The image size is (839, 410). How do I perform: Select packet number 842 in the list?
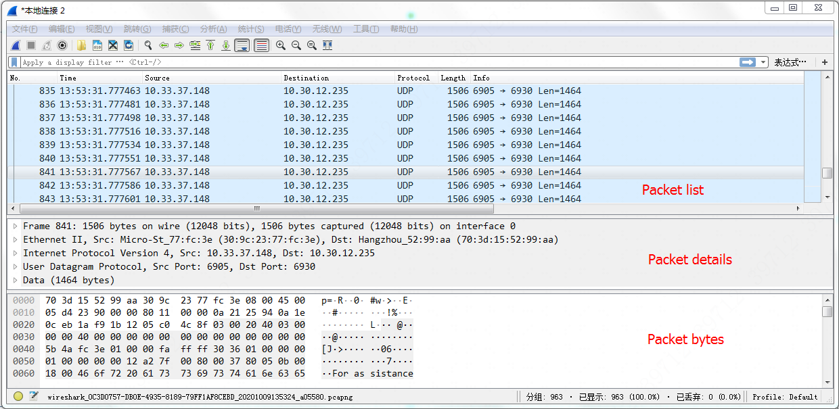(x=406, y=185)
